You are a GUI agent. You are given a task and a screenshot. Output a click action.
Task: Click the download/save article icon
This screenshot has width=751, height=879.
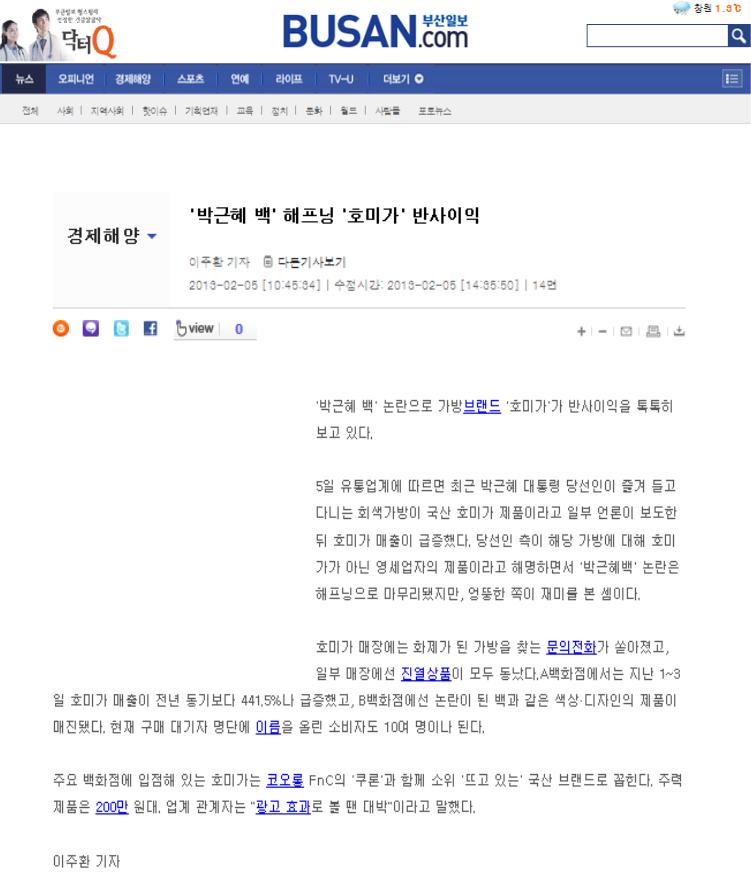click(x=679, y=330)
